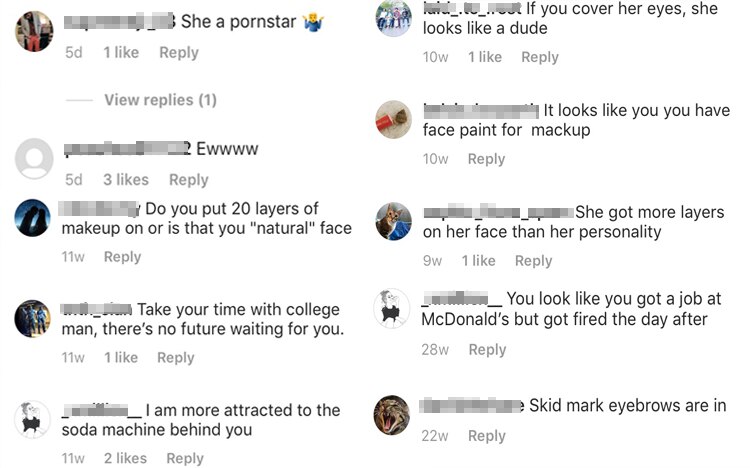Click grey default avatar beside "Ewwww" comment

pos(34,159)
